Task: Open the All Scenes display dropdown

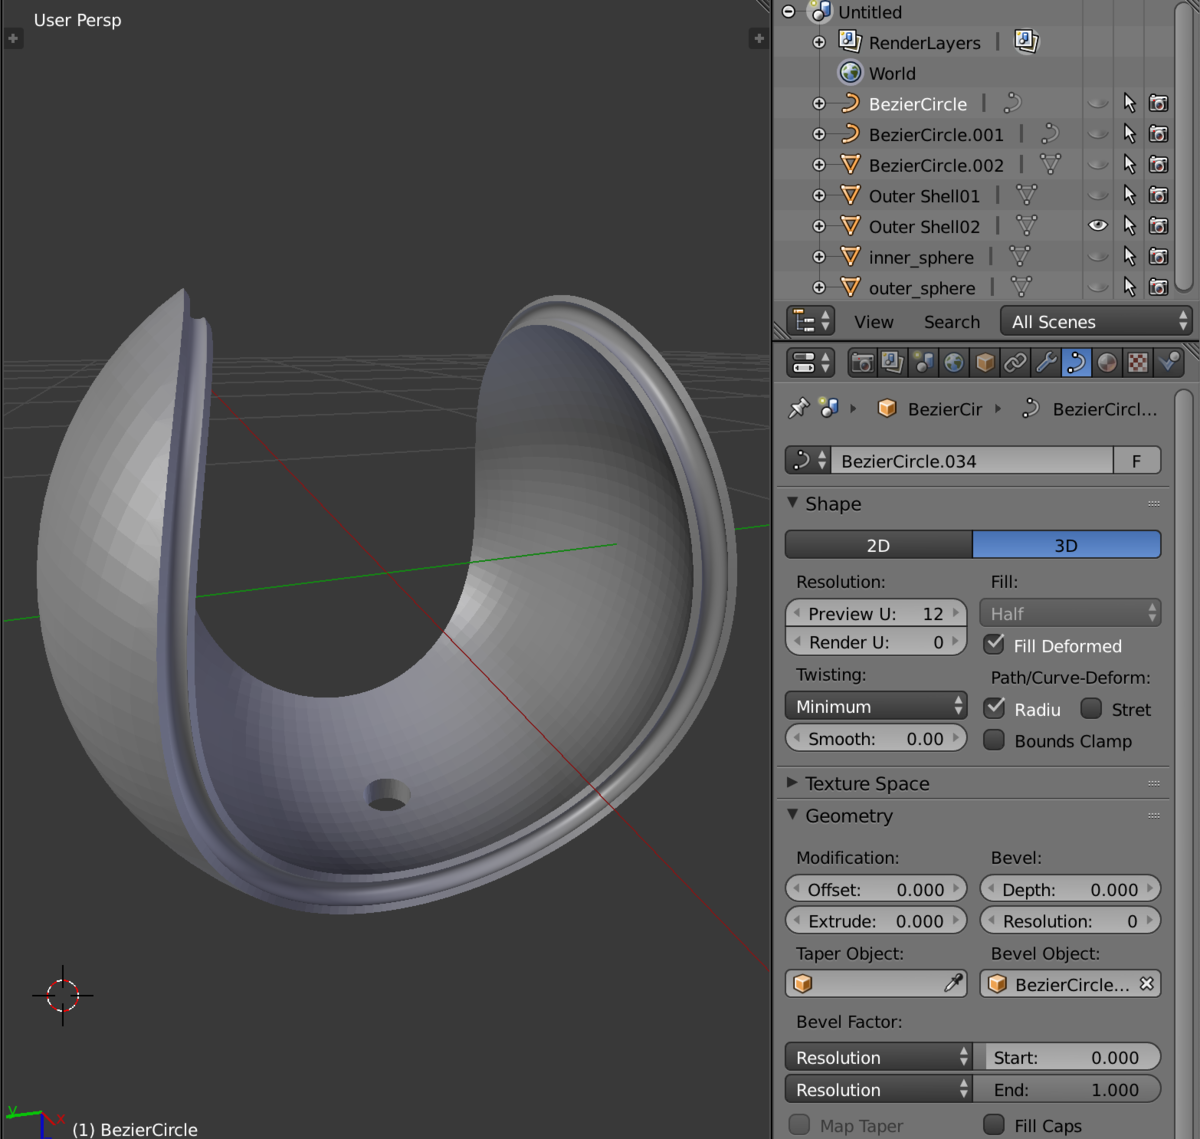Action: pyautogui.click(x=1096, y=321)
